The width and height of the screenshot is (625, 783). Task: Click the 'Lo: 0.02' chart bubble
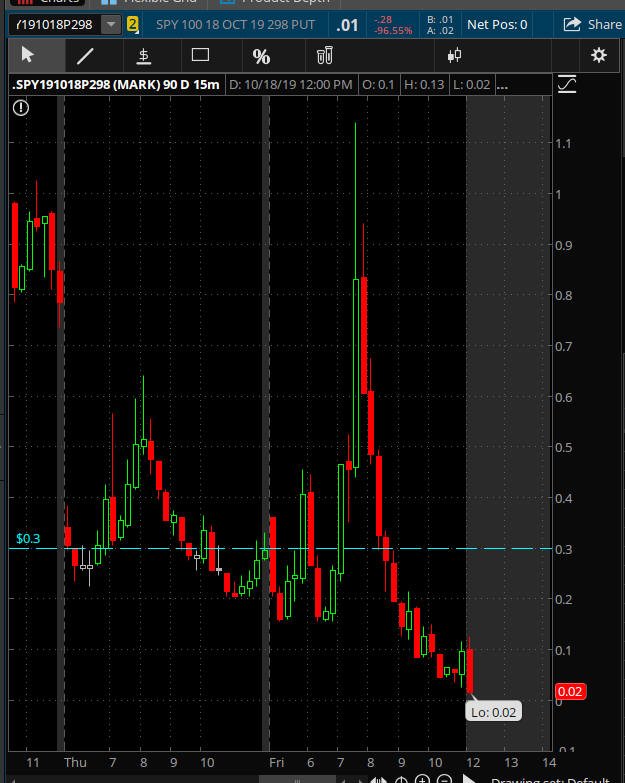[x=493, y=712]
